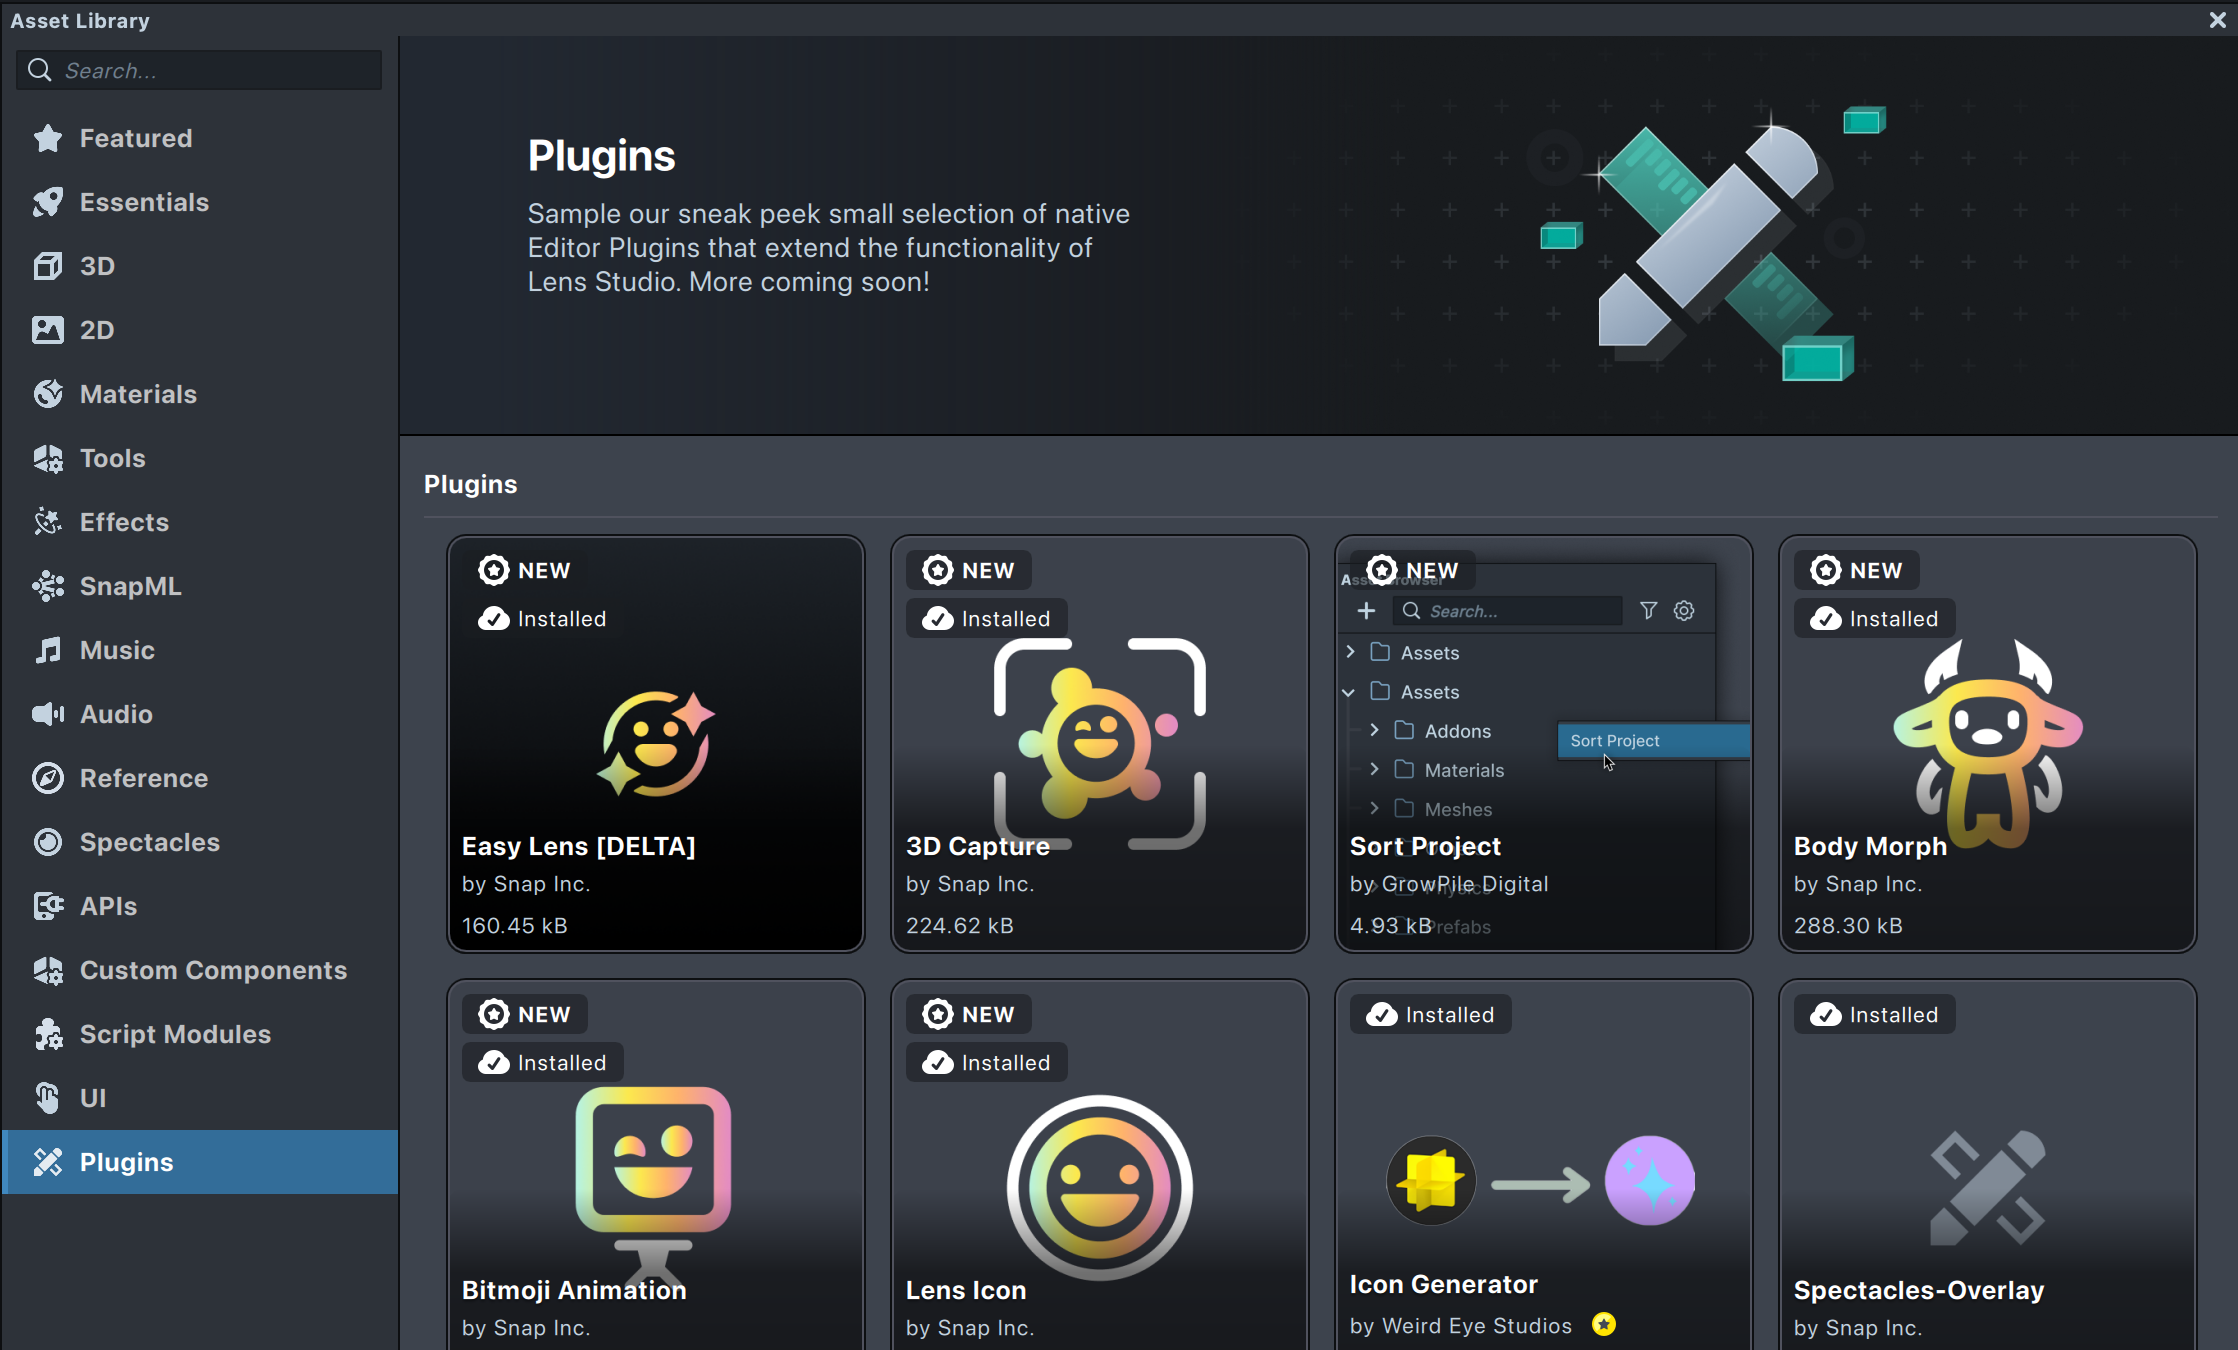
Task: Open the Reference category
Action: (x=143, y=778)
